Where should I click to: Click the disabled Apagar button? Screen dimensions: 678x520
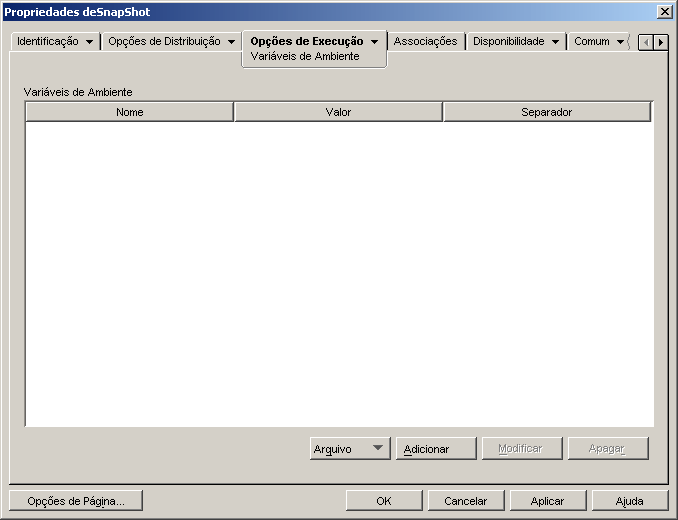tap(608, 449)
